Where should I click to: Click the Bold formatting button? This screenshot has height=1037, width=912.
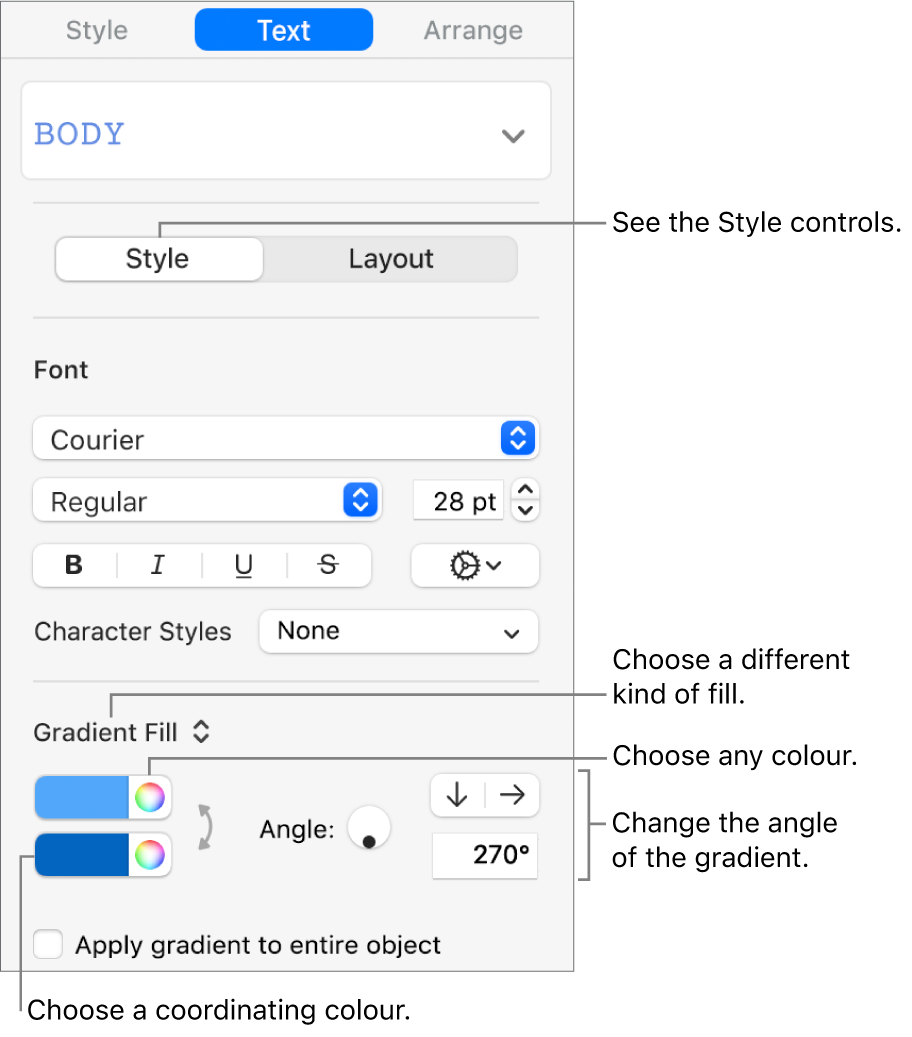point(74,565)
